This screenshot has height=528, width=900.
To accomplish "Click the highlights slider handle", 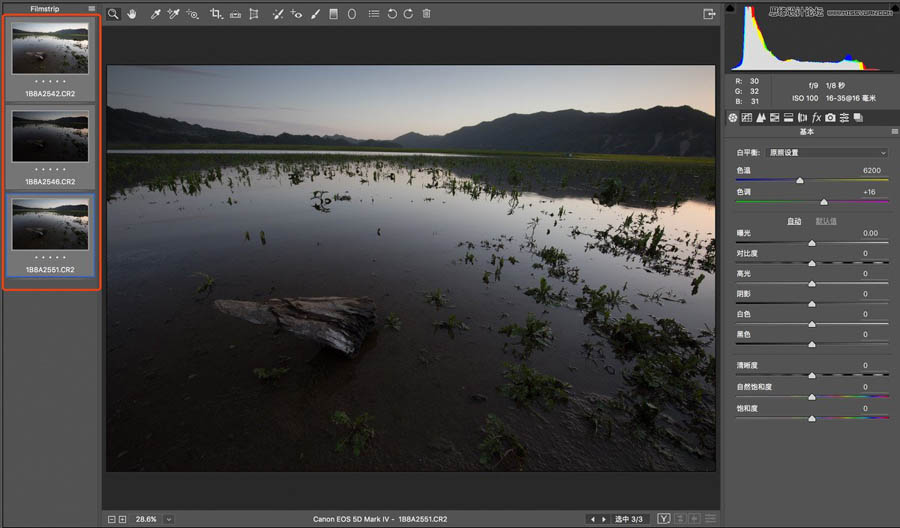I will click(x=812, y=284).
